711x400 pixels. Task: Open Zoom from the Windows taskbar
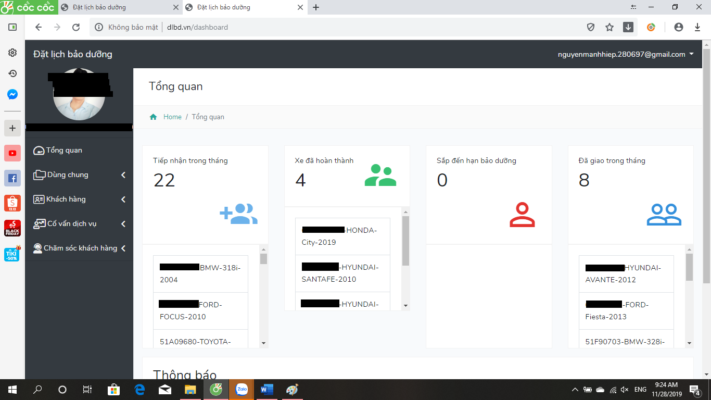(241, 388)
